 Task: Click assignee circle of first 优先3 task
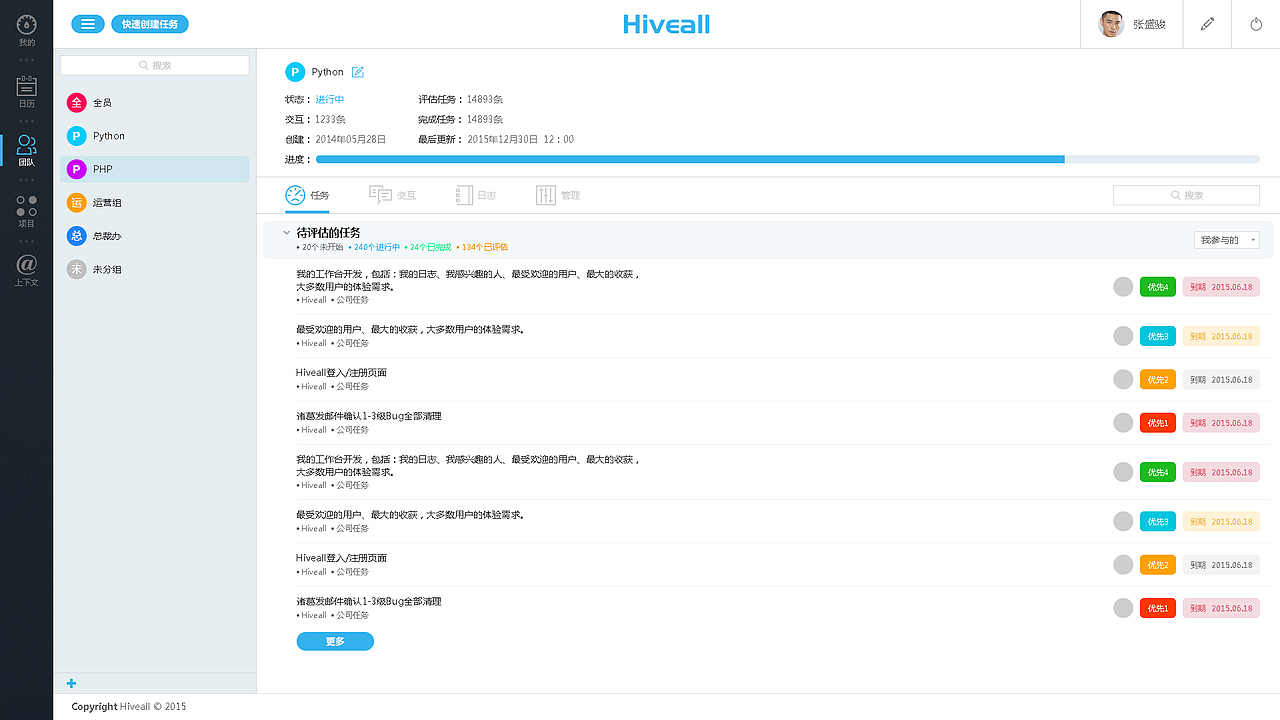tap(1123, 336)
